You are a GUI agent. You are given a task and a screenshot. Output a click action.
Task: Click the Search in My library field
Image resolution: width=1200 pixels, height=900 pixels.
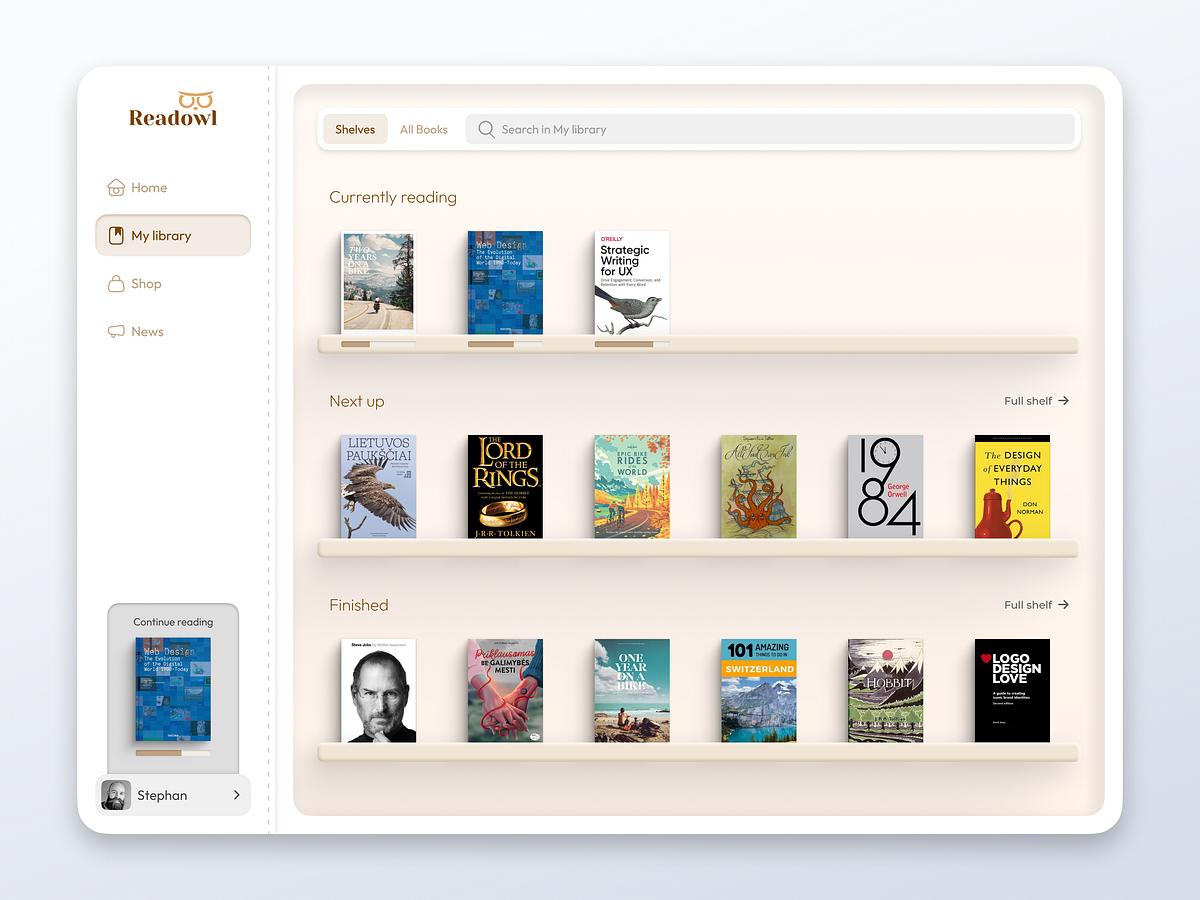[x=700, y=129]
